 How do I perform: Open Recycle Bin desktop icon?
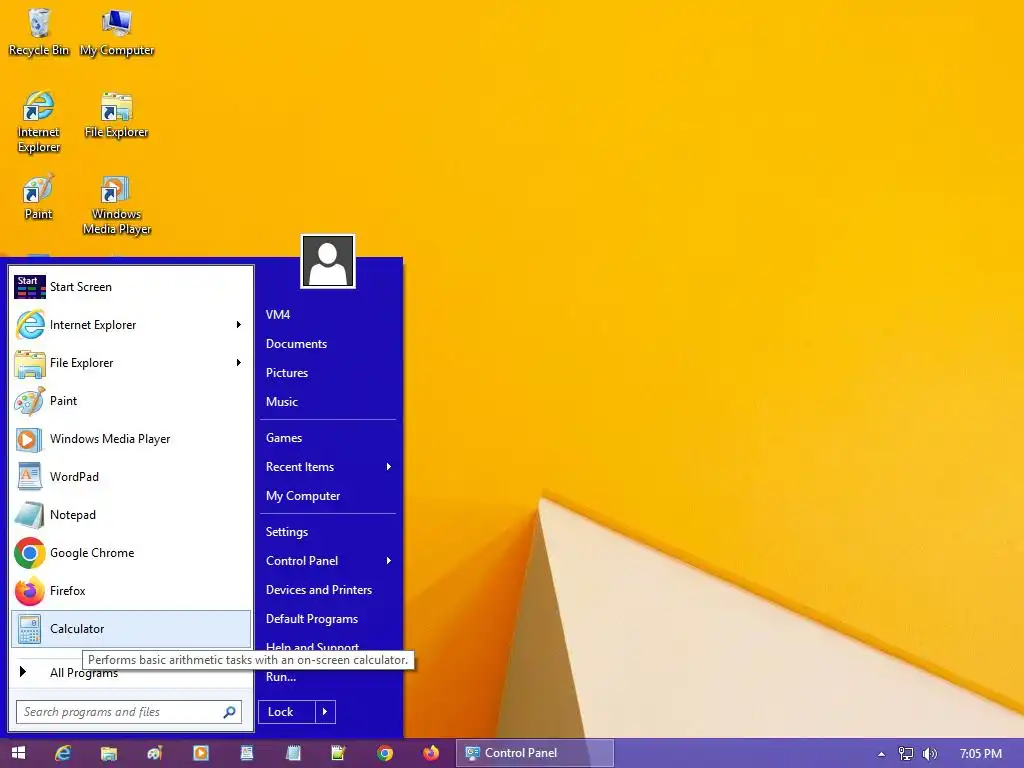coord(39,33)
